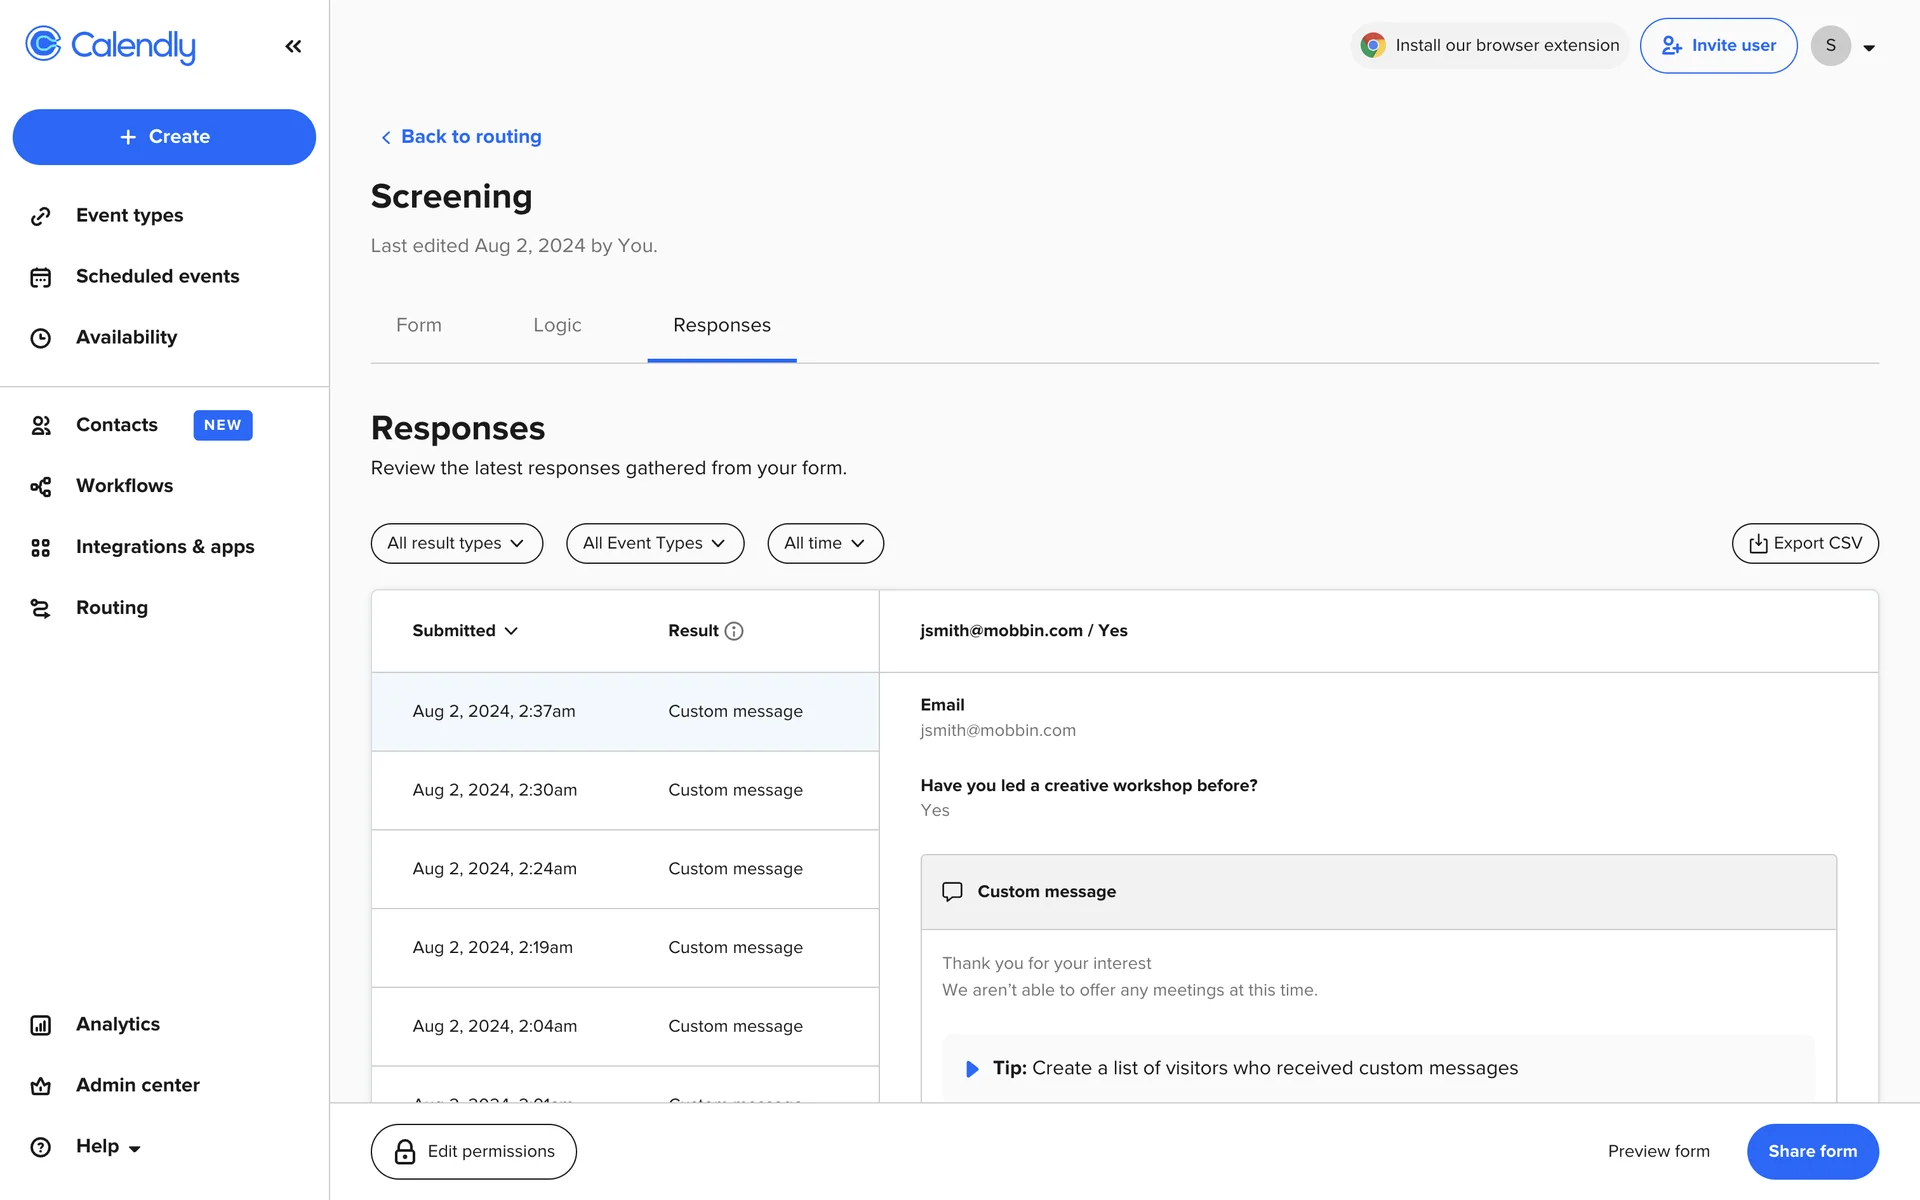This screenshot has width=1920, height=1200.
Task: Expand the custom messages Tip disclosure triangle
Action: [x=971, y=1069]
